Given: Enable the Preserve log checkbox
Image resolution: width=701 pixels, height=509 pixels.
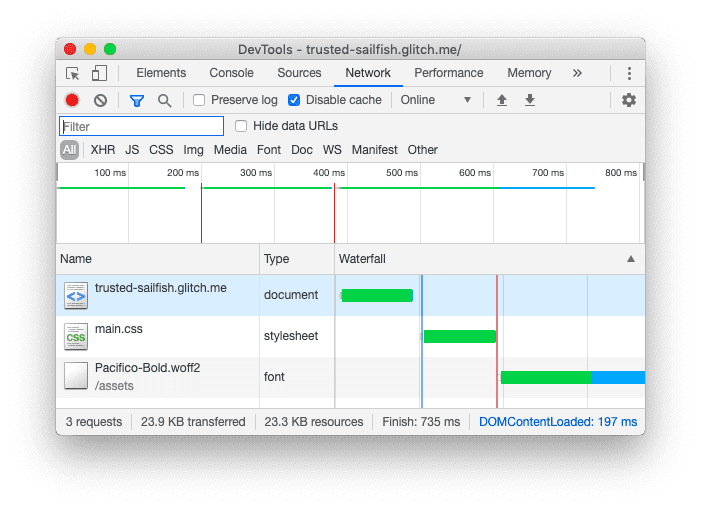Looking at the screenshot, I should point(199,100).
